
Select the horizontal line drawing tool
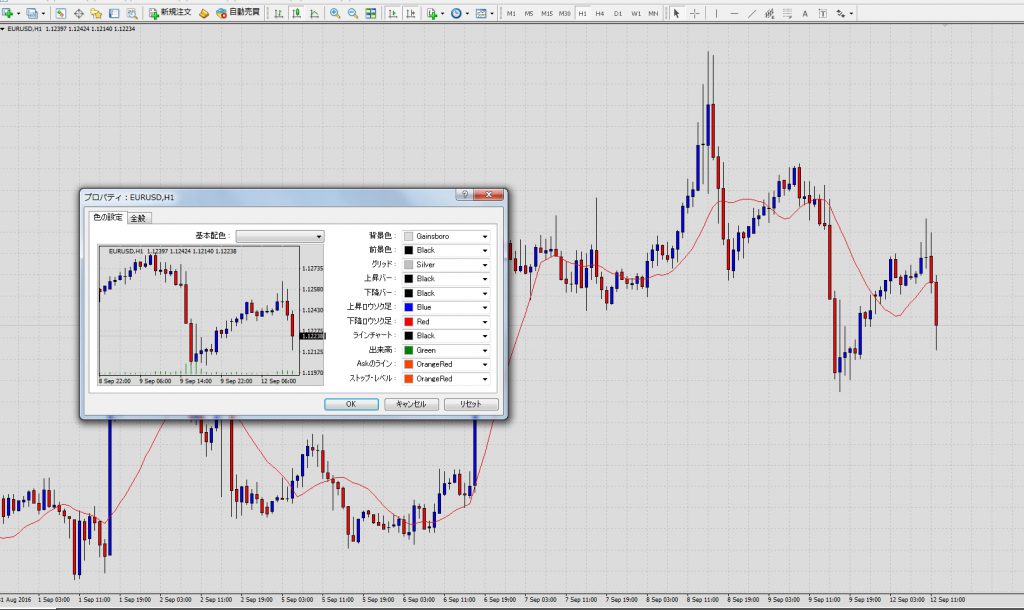pyautogui.click(x=734, y=13)
